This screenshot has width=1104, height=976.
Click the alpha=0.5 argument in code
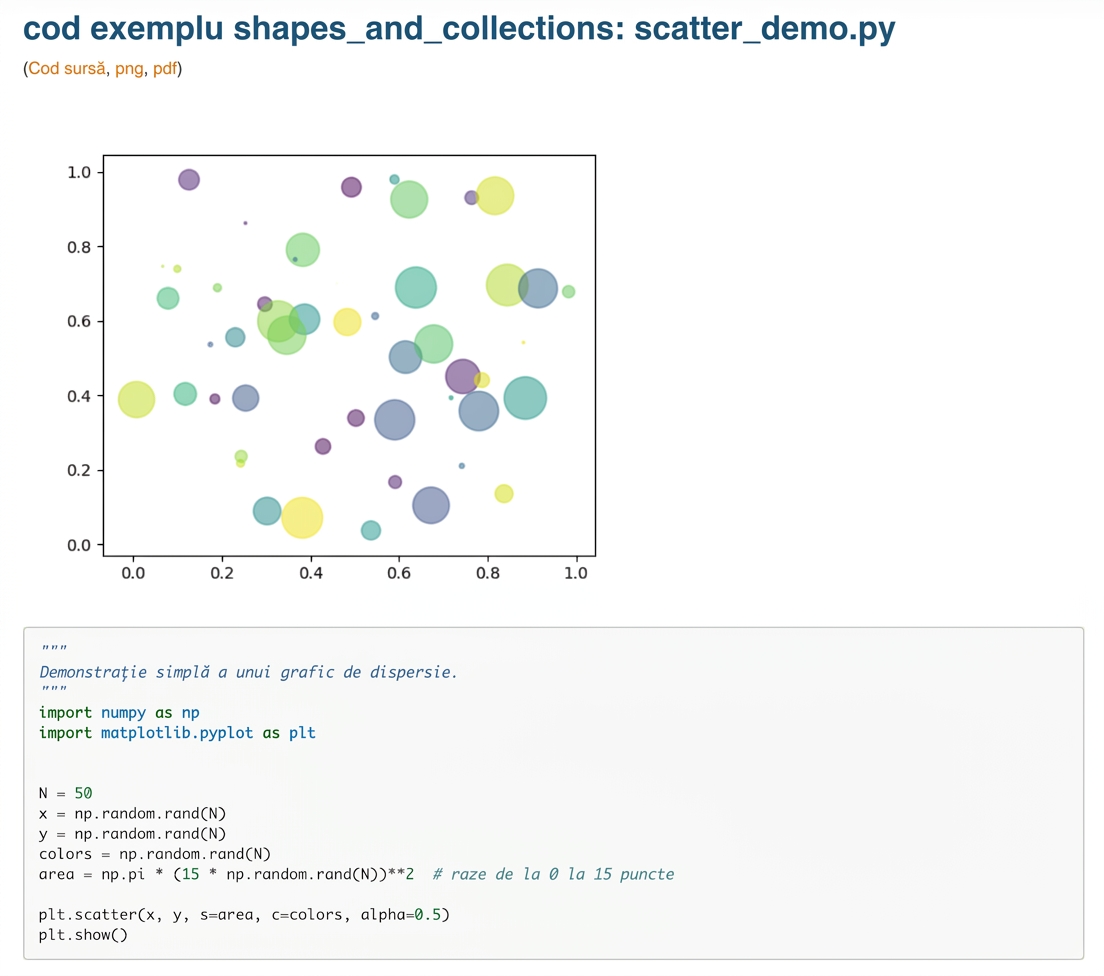click(x=401, y=915)
